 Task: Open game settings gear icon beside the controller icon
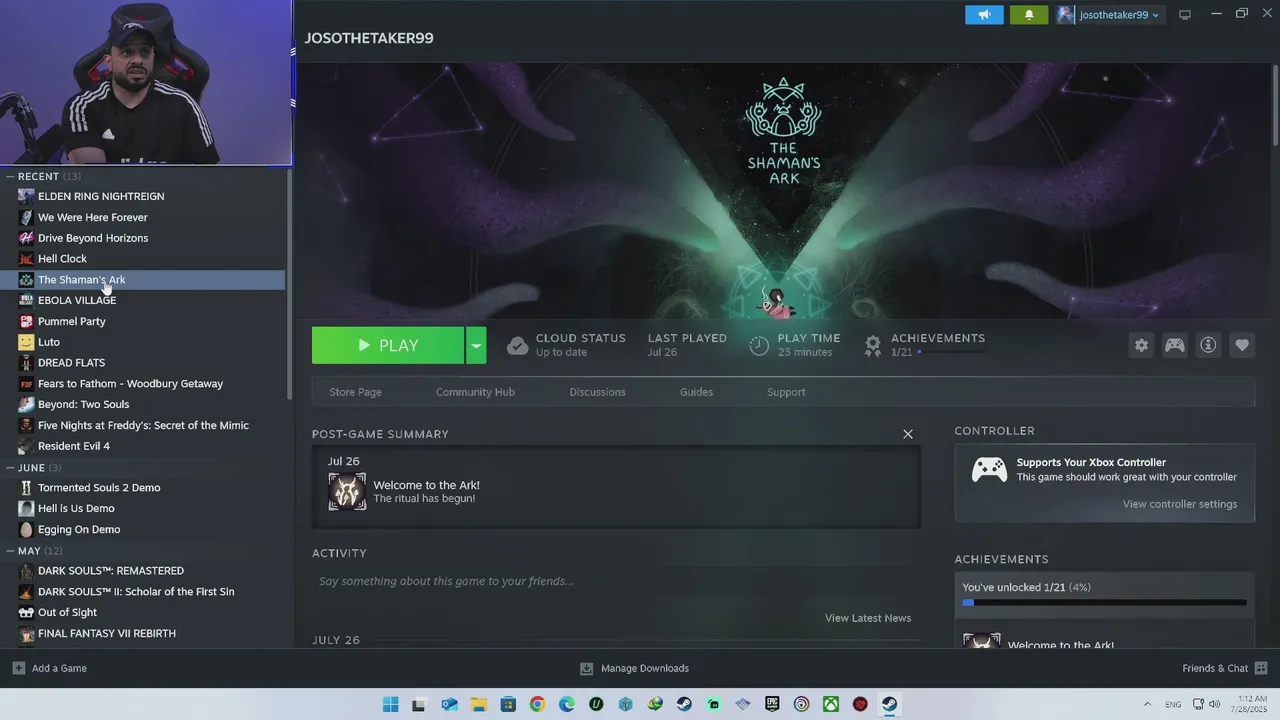click(x=1141, y=345)
